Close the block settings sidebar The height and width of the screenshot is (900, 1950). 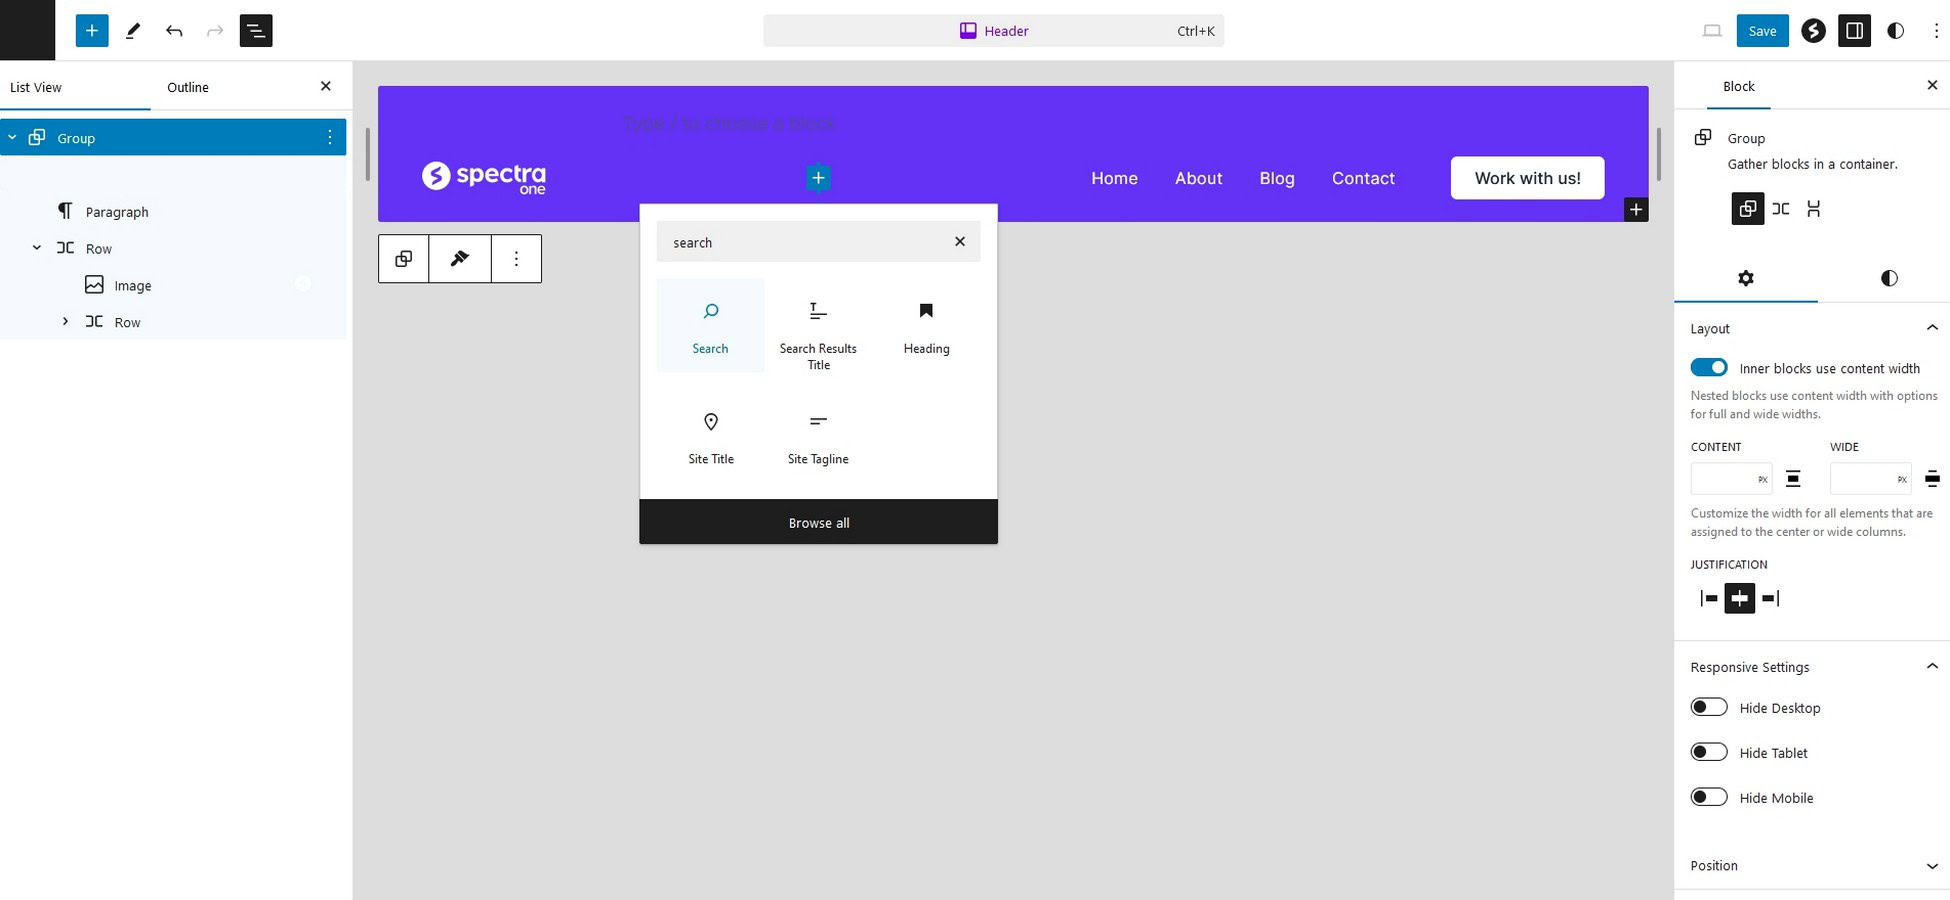tap(1932, 86)
